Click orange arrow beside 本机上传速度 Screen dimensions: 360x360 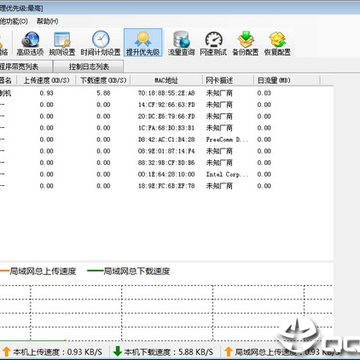tap(6, 351)
